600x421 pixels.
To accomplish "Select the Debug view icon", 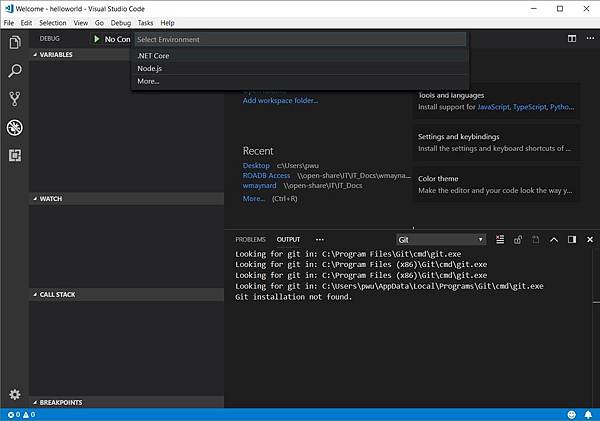I will [15, 127].
